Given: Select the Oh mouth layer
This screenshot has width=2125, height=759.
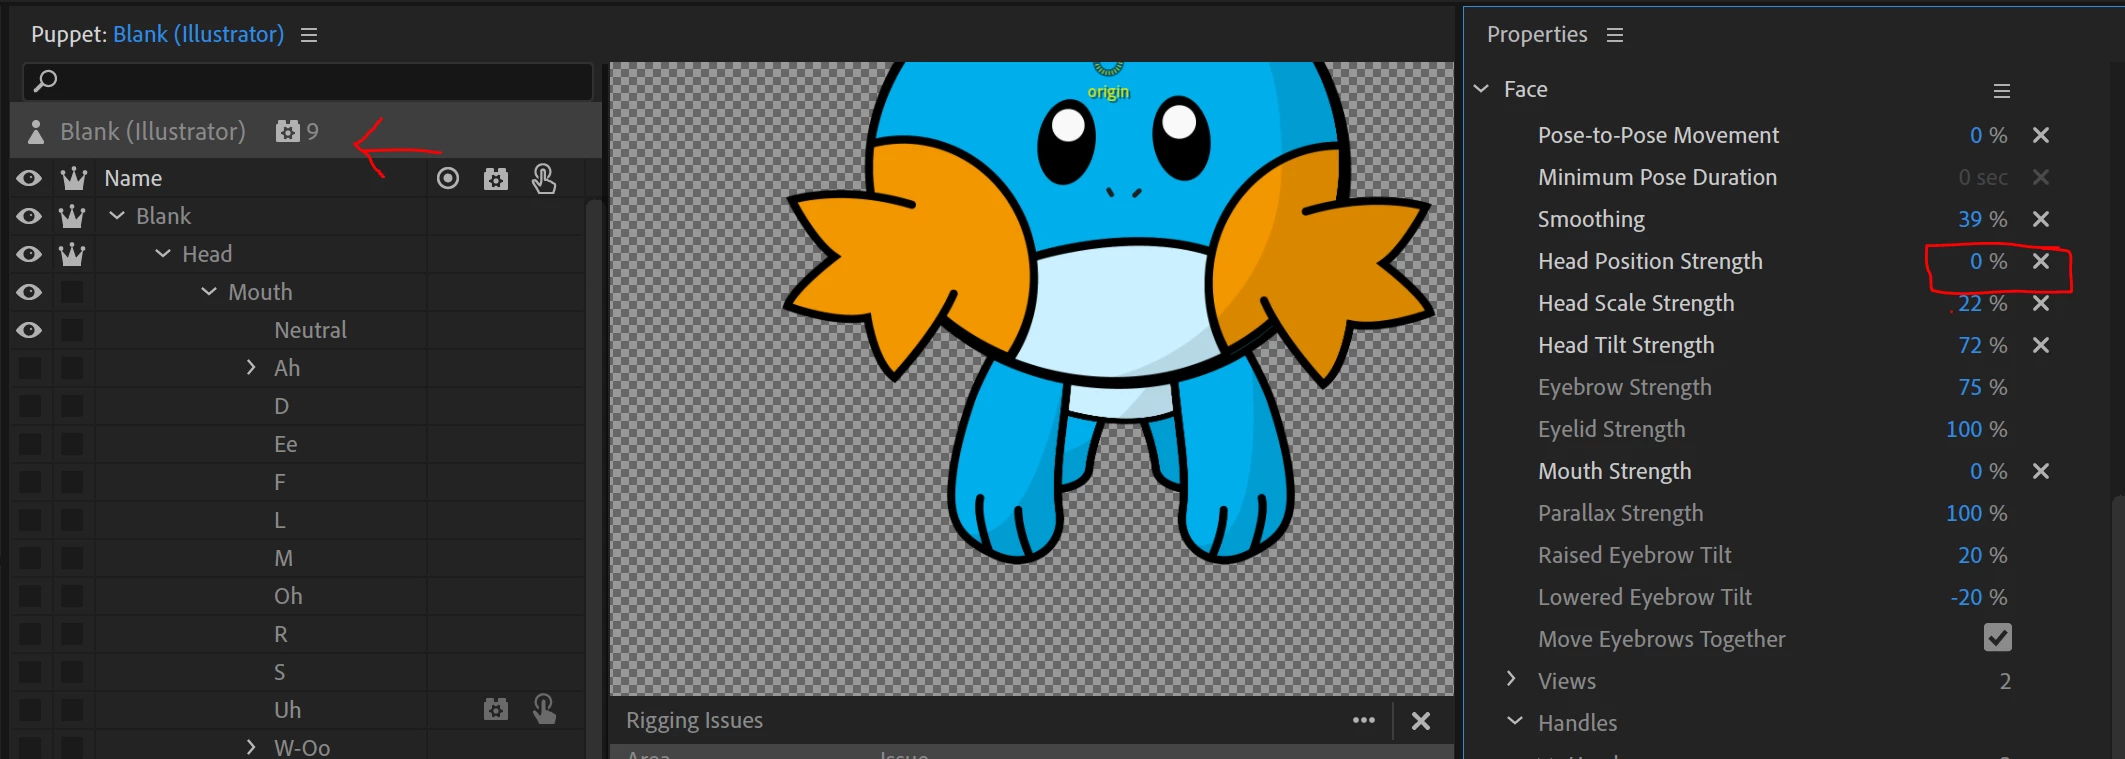Looking at the screenshot, I should [288, 596].
